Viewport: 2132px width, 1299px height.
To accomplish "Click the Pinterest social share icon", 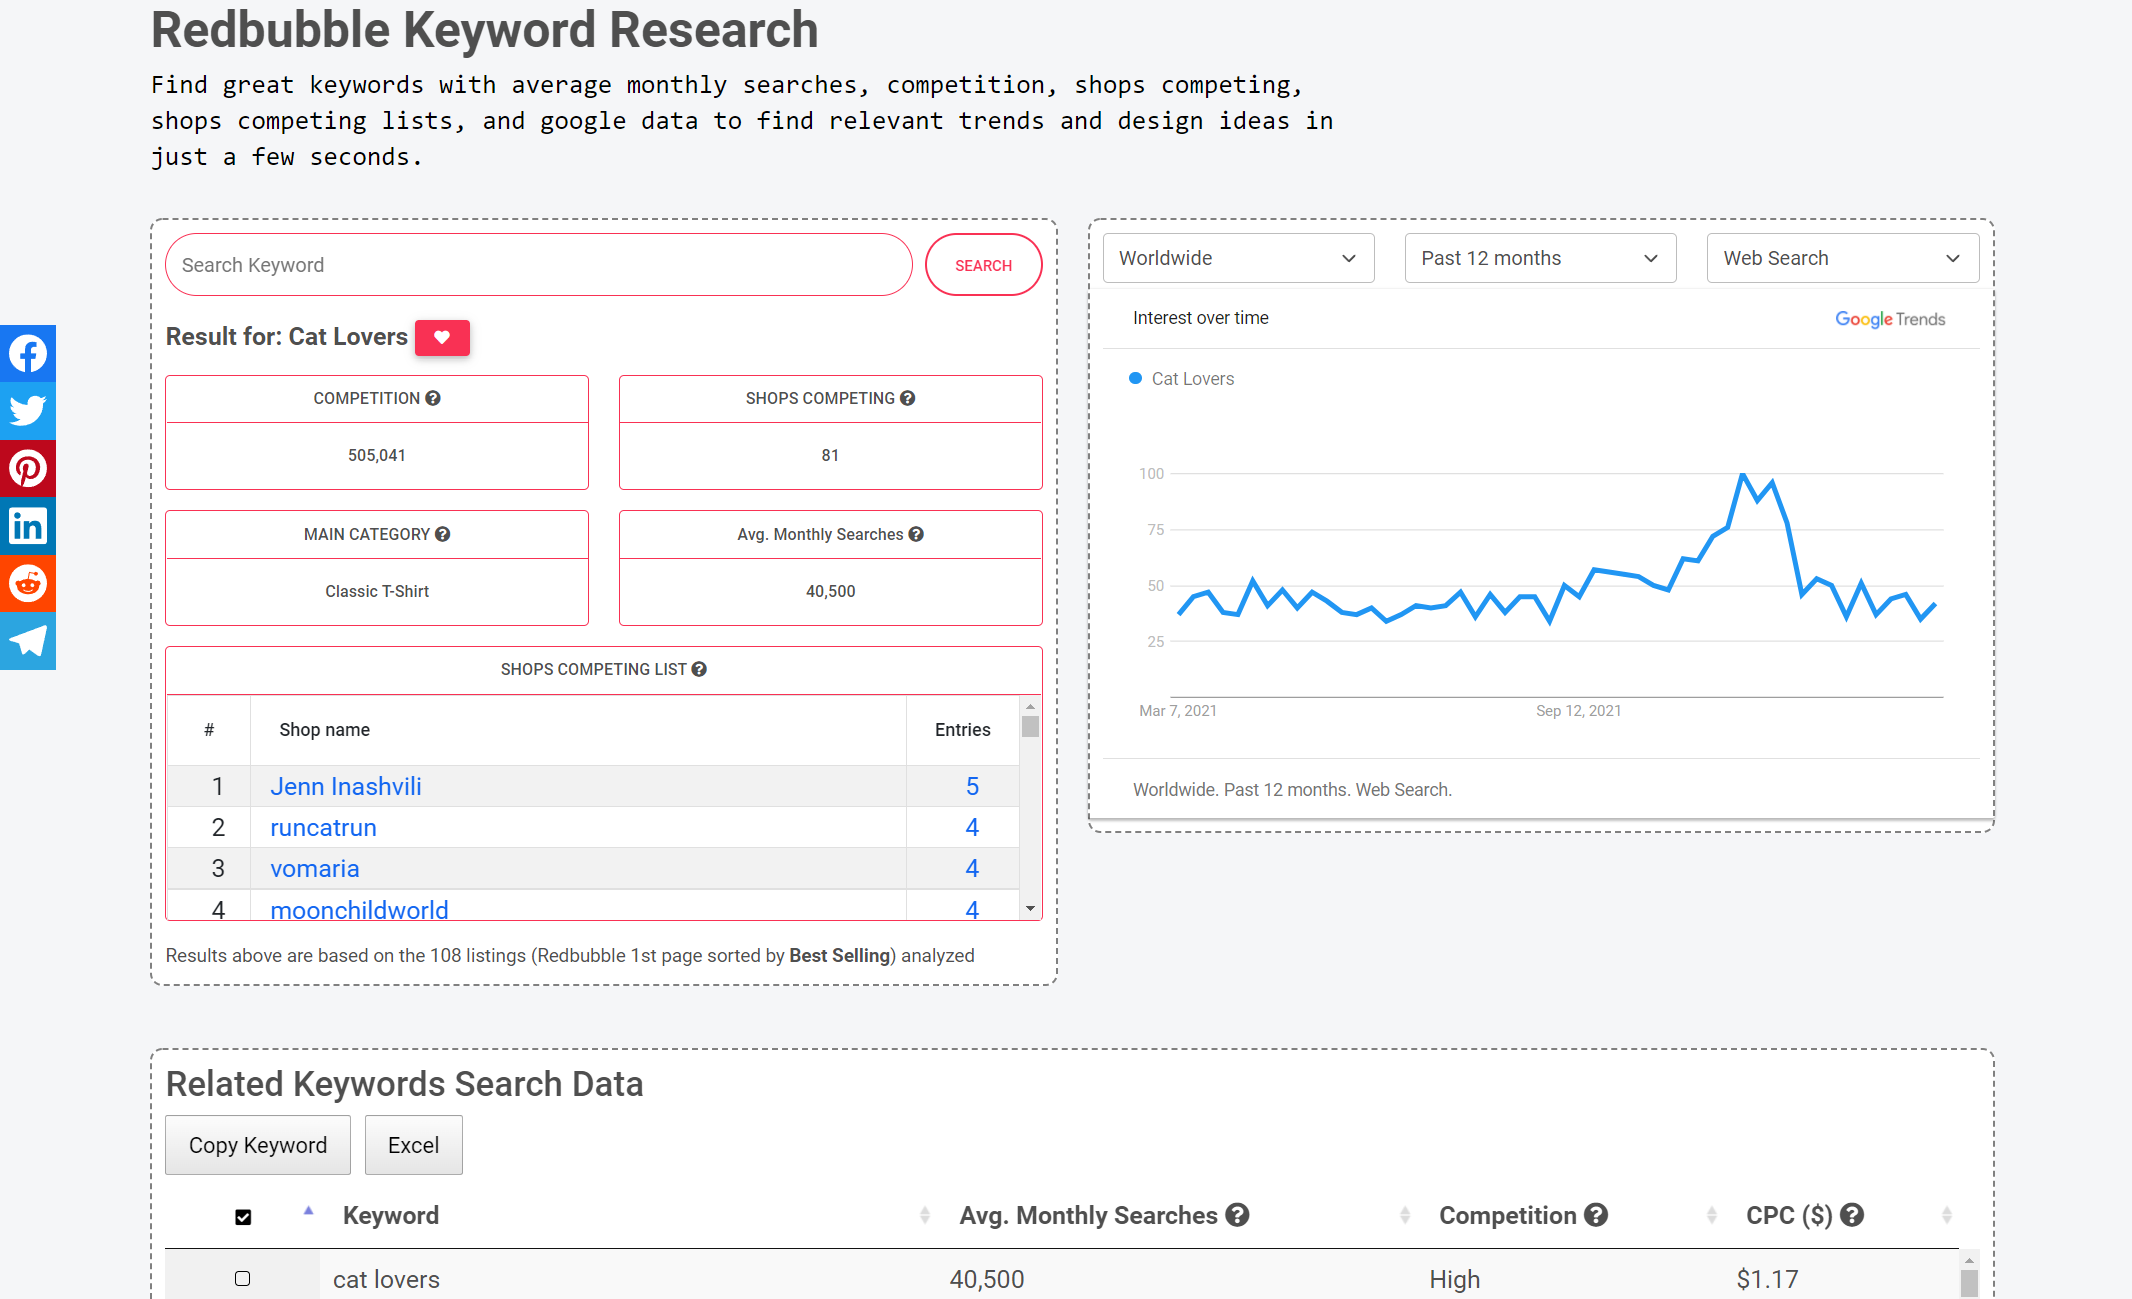I will [x=27, y=466].
